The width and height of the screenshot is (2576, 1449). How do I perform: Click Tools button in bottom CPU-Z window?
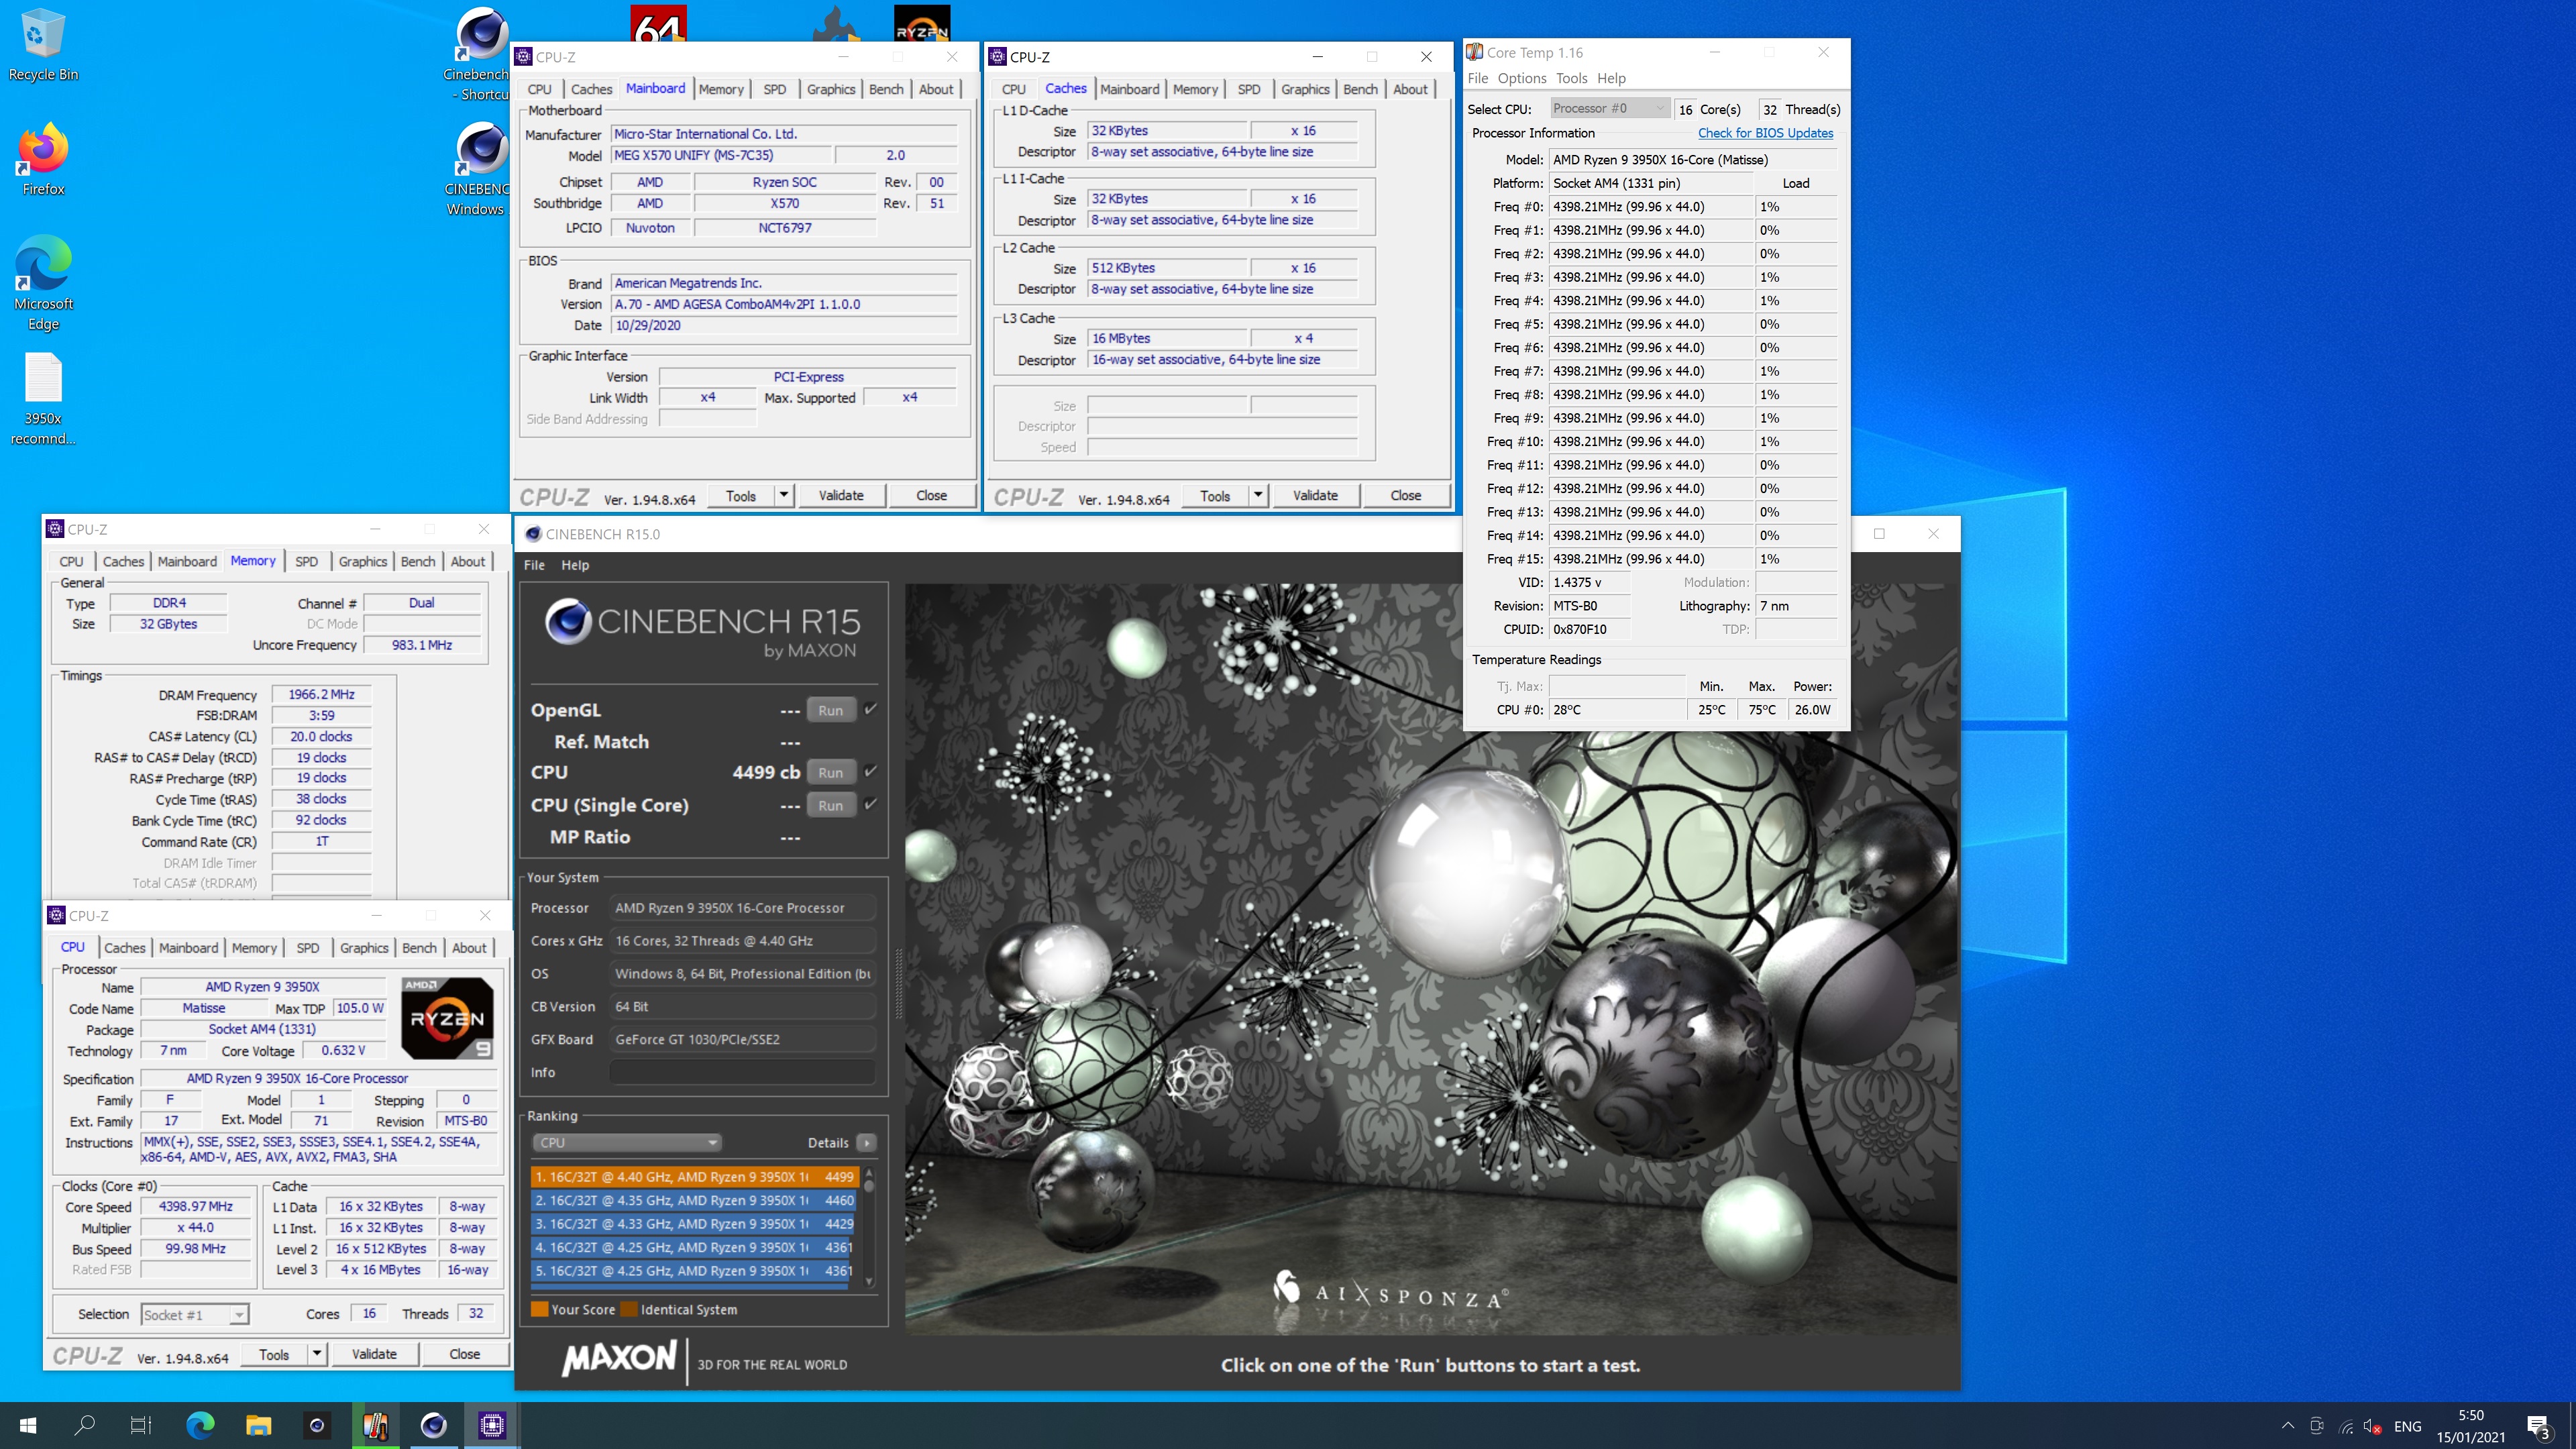(x=274, y=1354)
